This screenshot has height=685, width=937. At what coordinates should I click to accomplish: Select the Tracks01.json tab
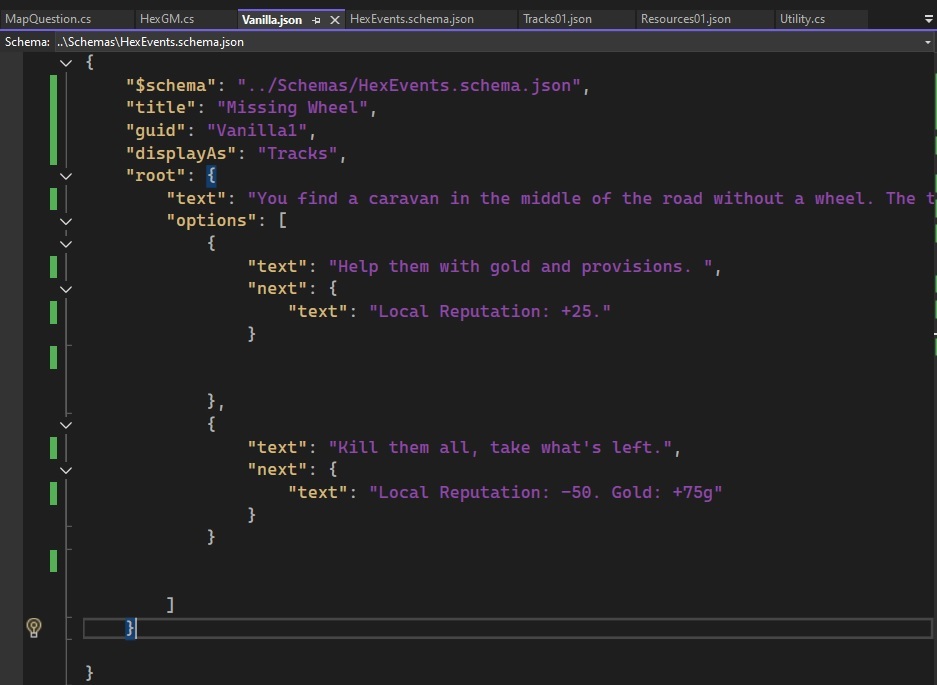click(x=557, y=19)
